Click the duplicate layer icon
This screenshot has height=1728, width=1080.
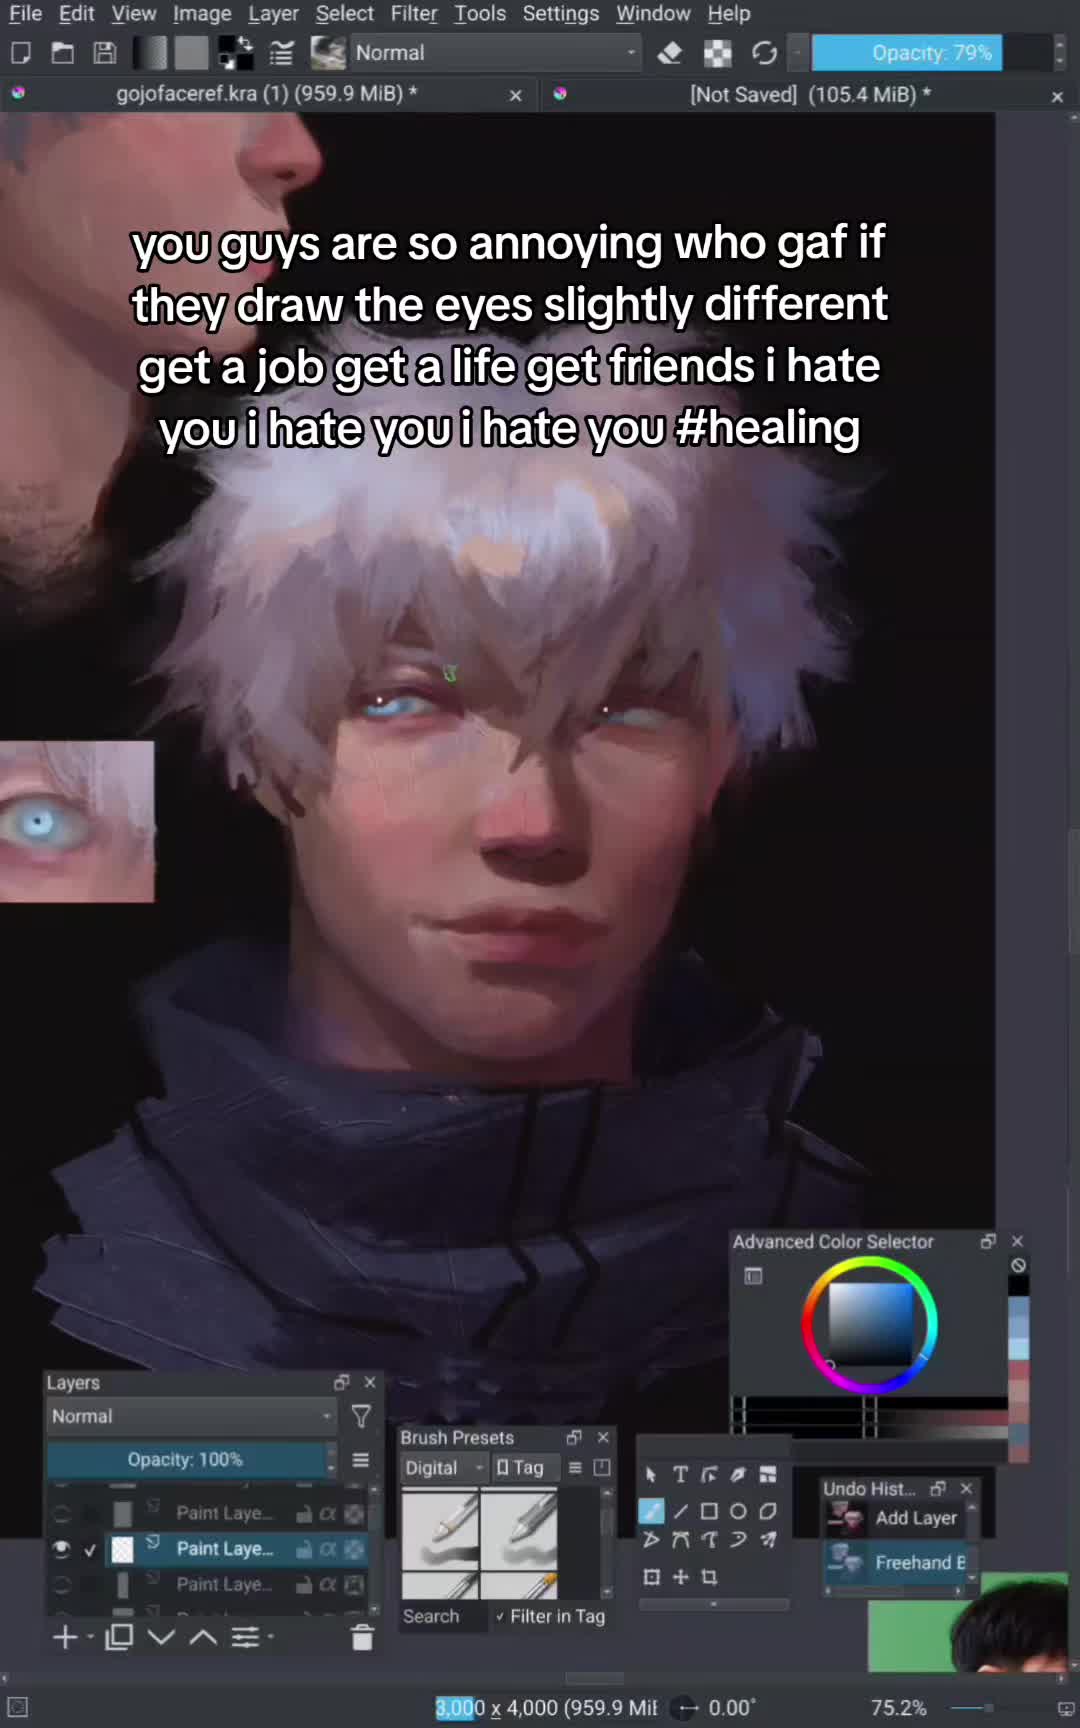tap(119, 1637)
